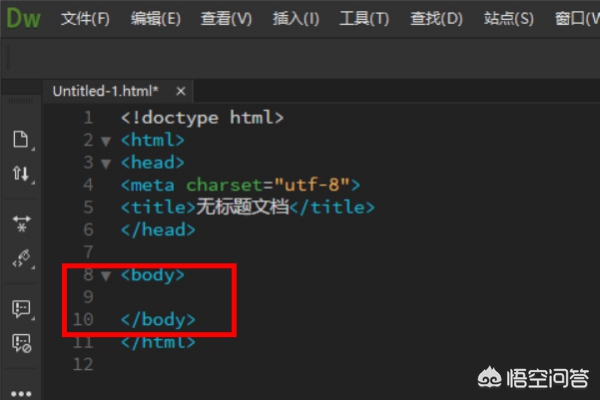Open the toolbar's three-dot more options
The height and width of the screenshot is (400, 600).
[x=21, y=393]
